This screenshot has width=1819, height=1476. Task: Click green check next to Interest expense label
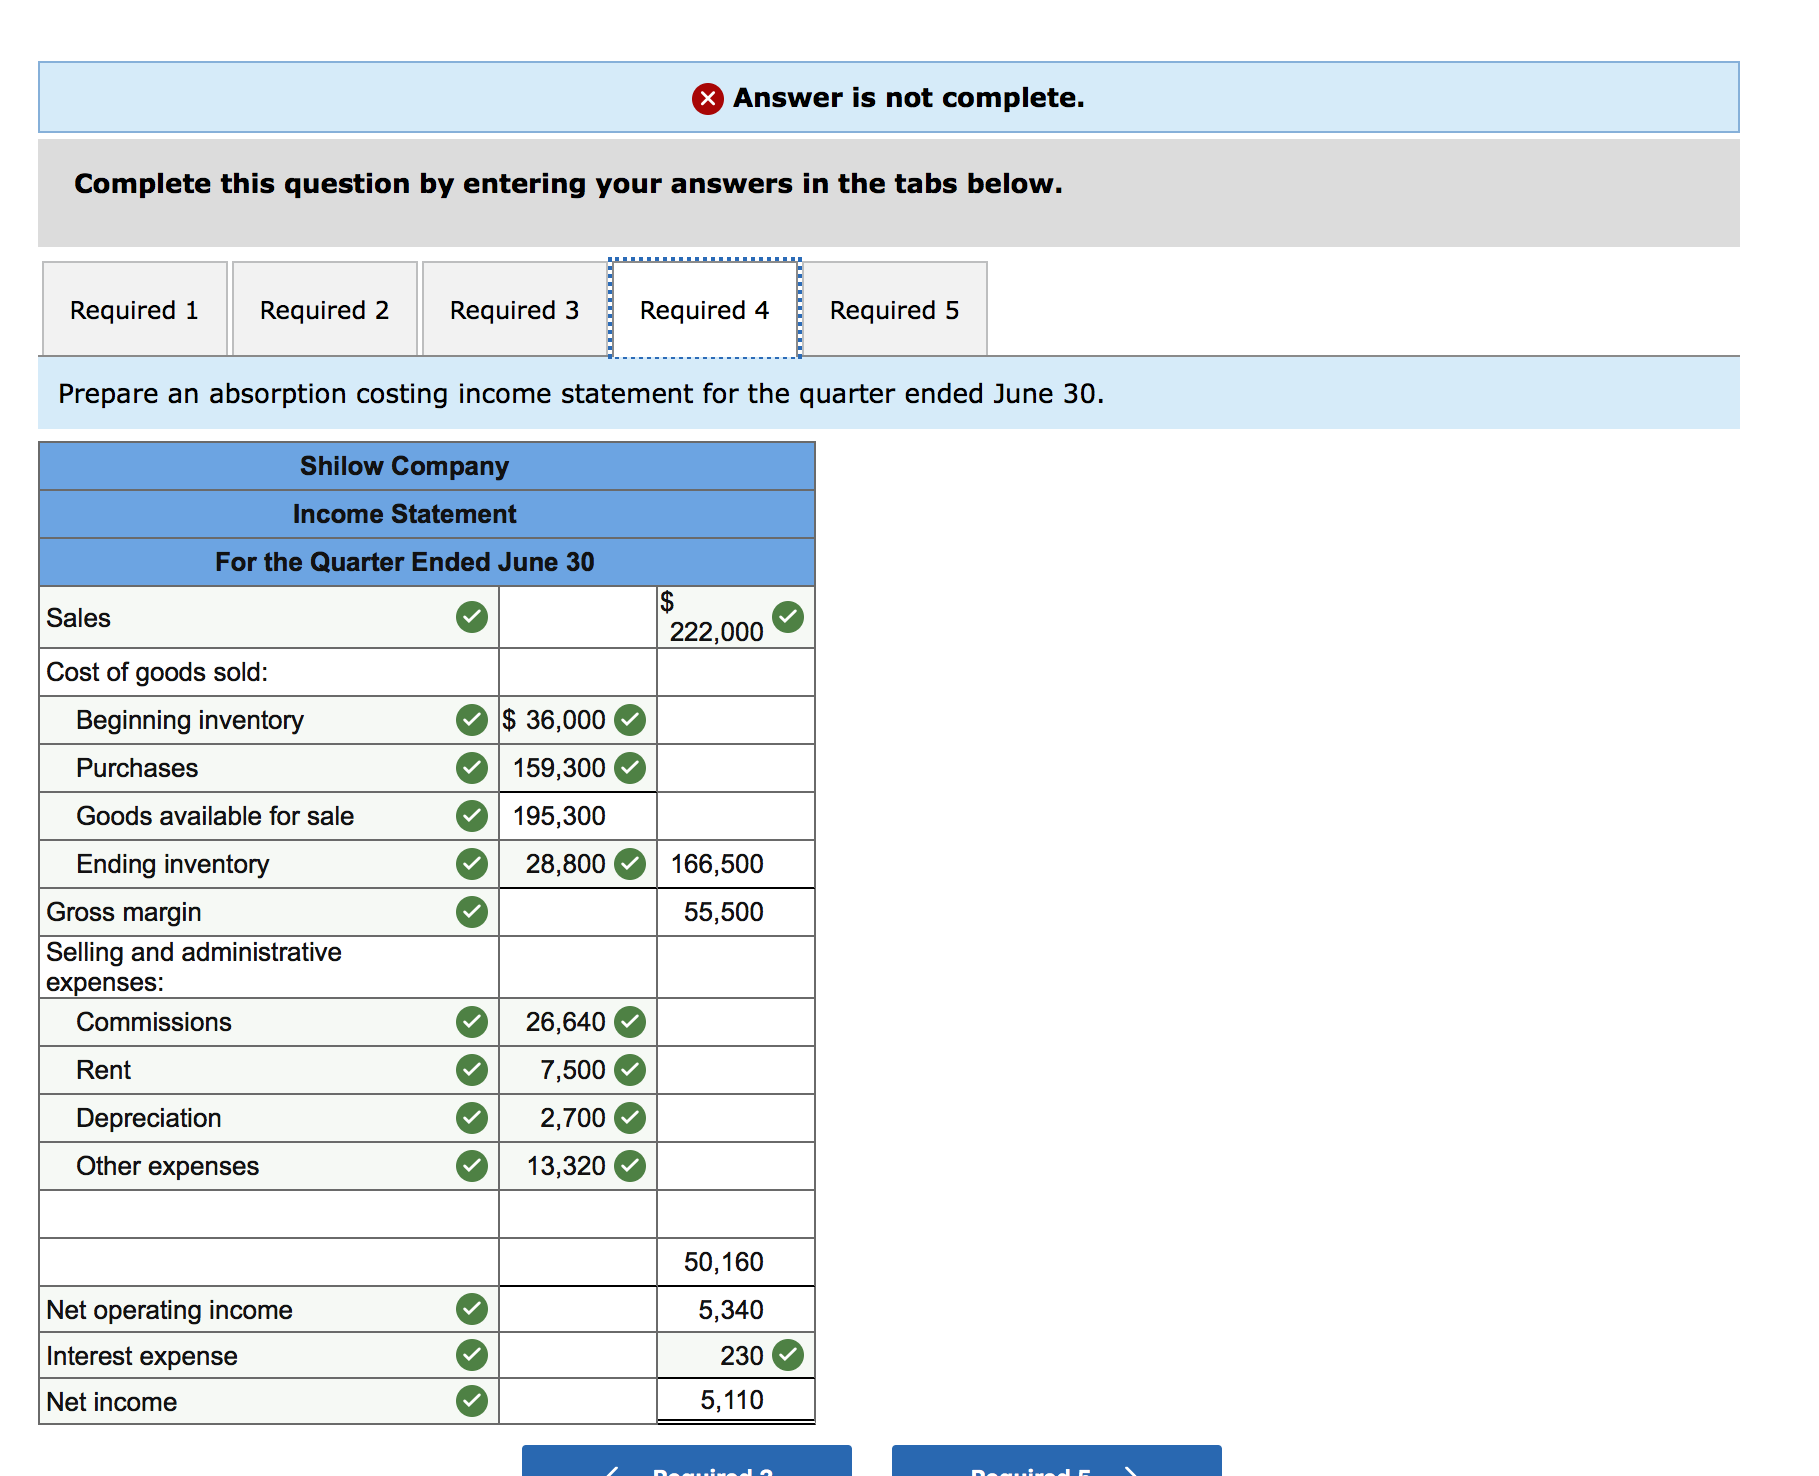pyautogui.click(x=472, y=1356)
